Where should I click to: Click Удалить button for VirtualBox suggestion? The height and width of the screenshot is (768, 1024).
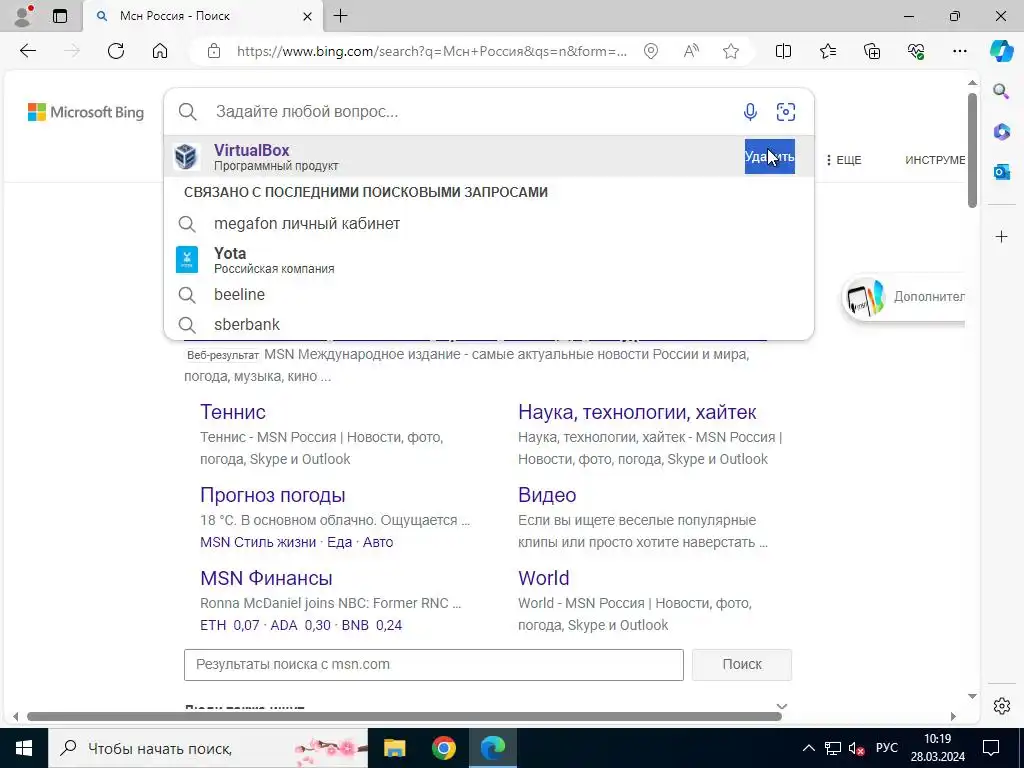769,157
